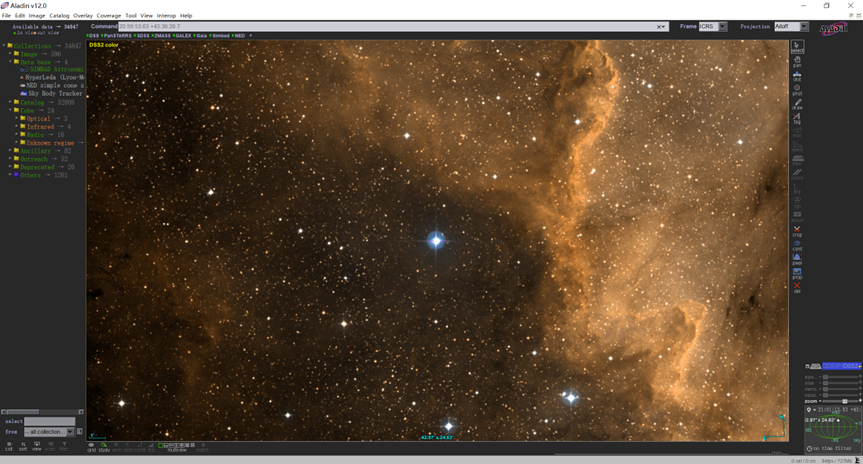Activate the select tool
Image resolution: width=863 pixels, height=464 pixels.
tap(797, 46)
